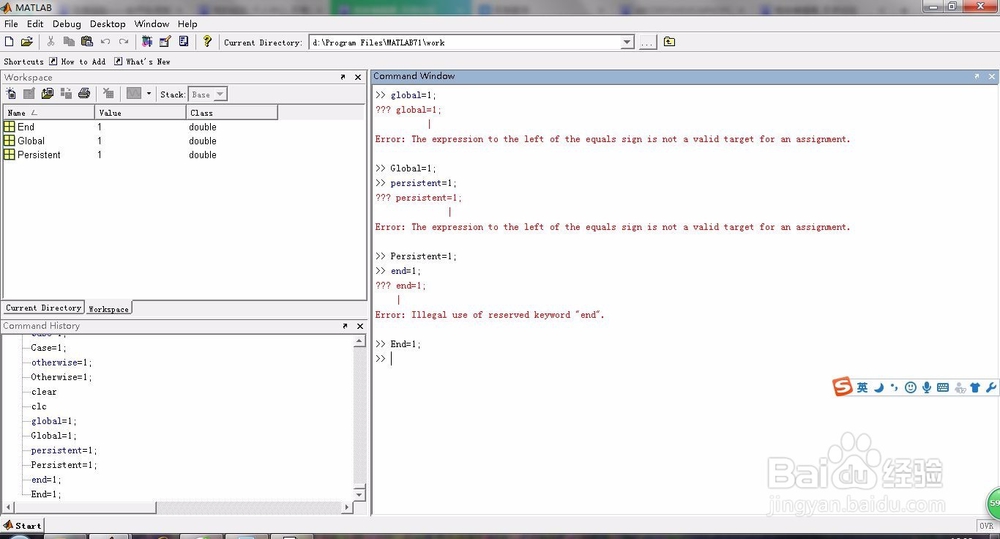
Task: Plot selected variable with the plot icon
Action: point(133,94)
